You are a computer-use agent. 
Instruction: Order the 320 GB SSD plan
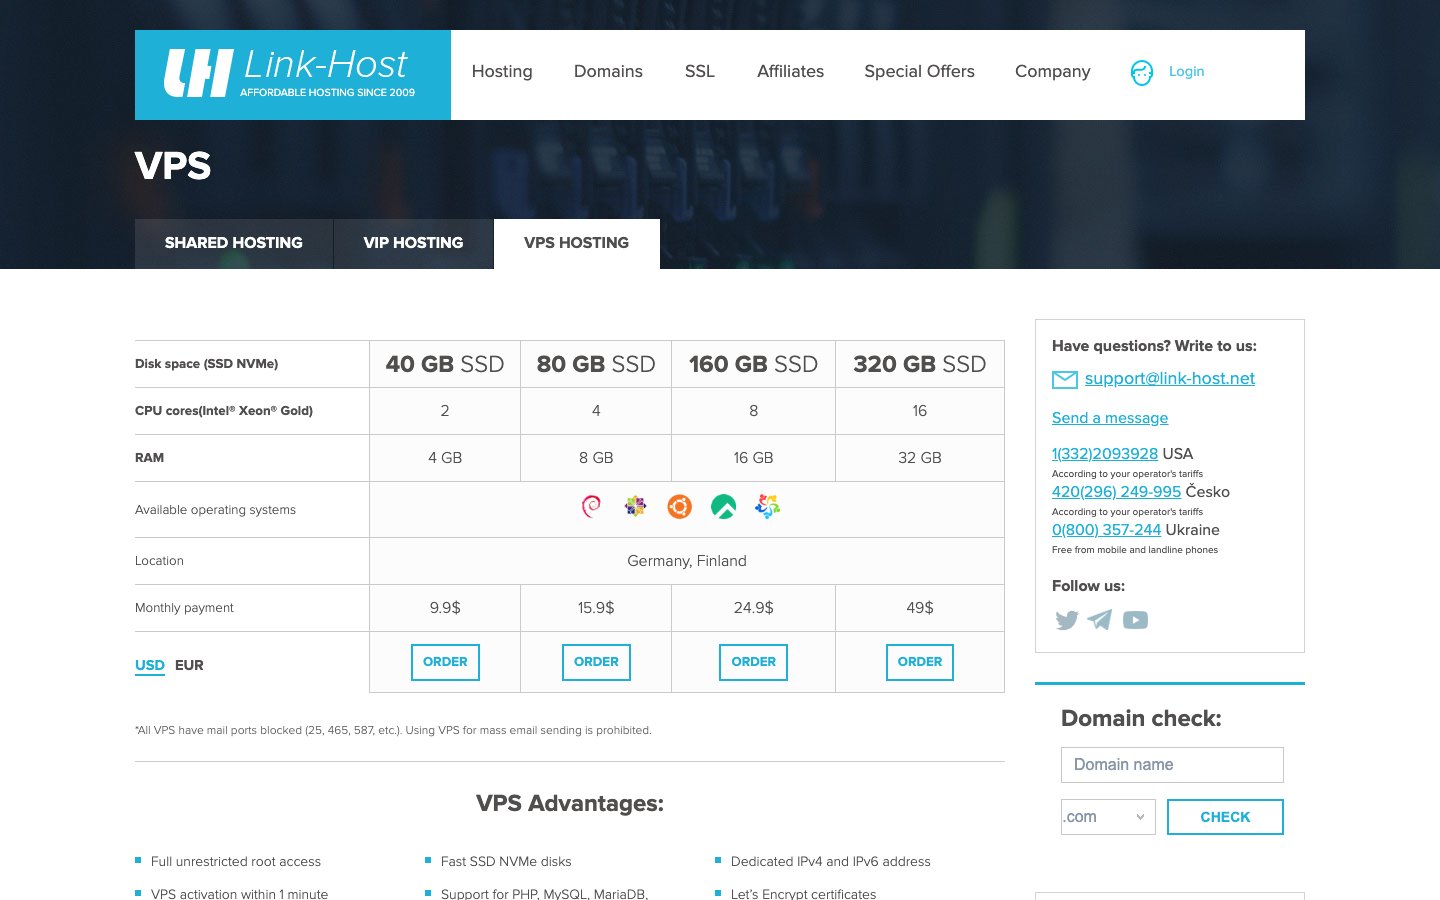pos(920,662)
